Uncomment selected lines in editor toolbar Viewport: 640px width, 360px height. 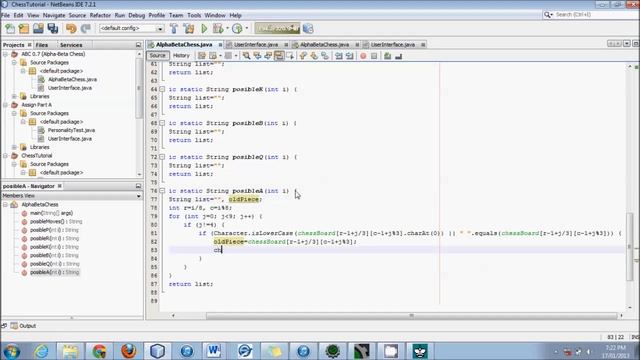click(x=398, y=56)
